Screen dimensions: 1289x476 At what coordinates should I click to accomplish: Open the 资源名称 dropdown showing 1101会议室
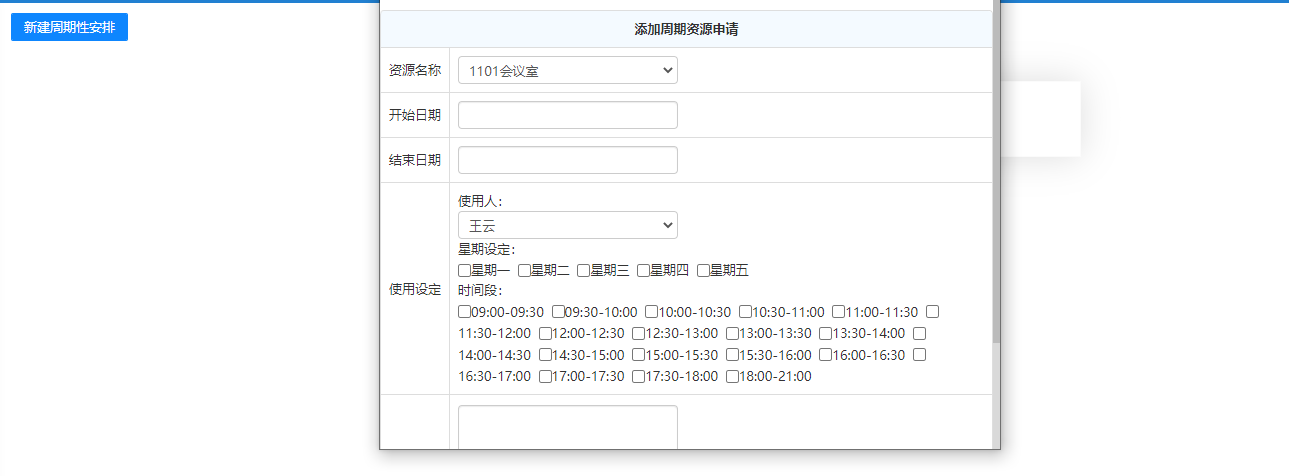point(567,70)
